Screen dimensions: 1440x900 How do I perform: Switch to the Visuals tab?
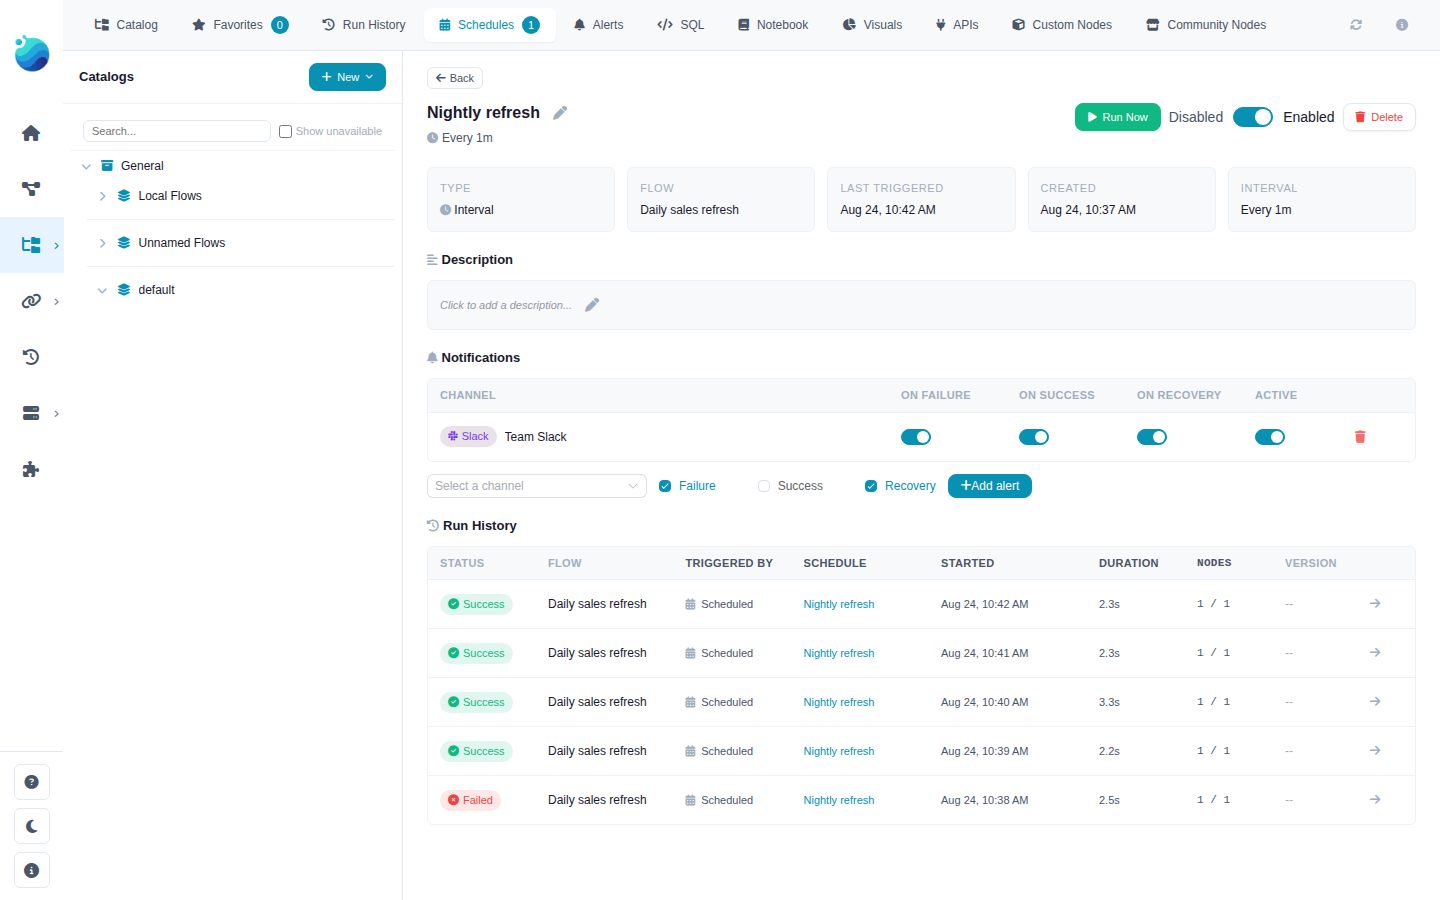coord(872,25)
